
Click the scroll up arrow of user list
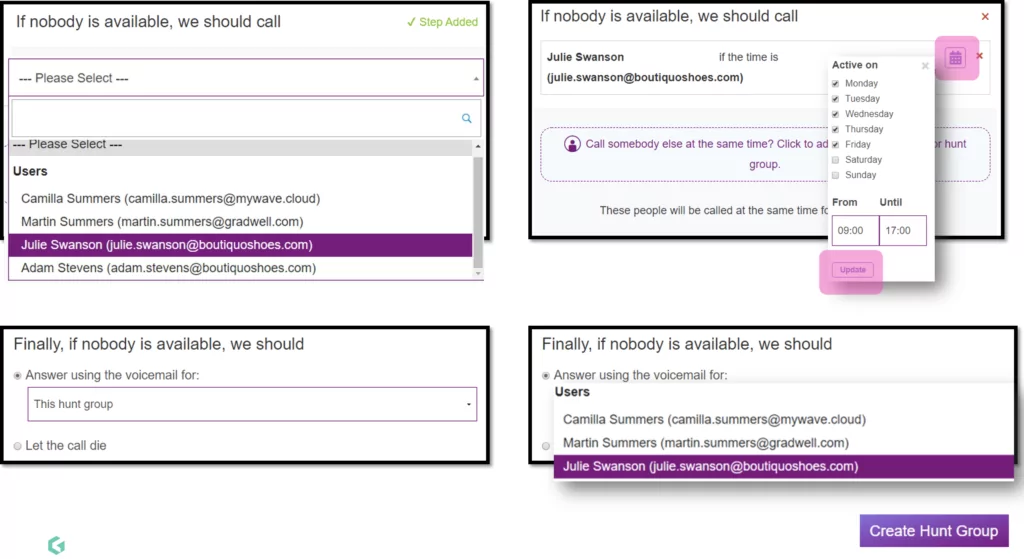click(478, 146)
